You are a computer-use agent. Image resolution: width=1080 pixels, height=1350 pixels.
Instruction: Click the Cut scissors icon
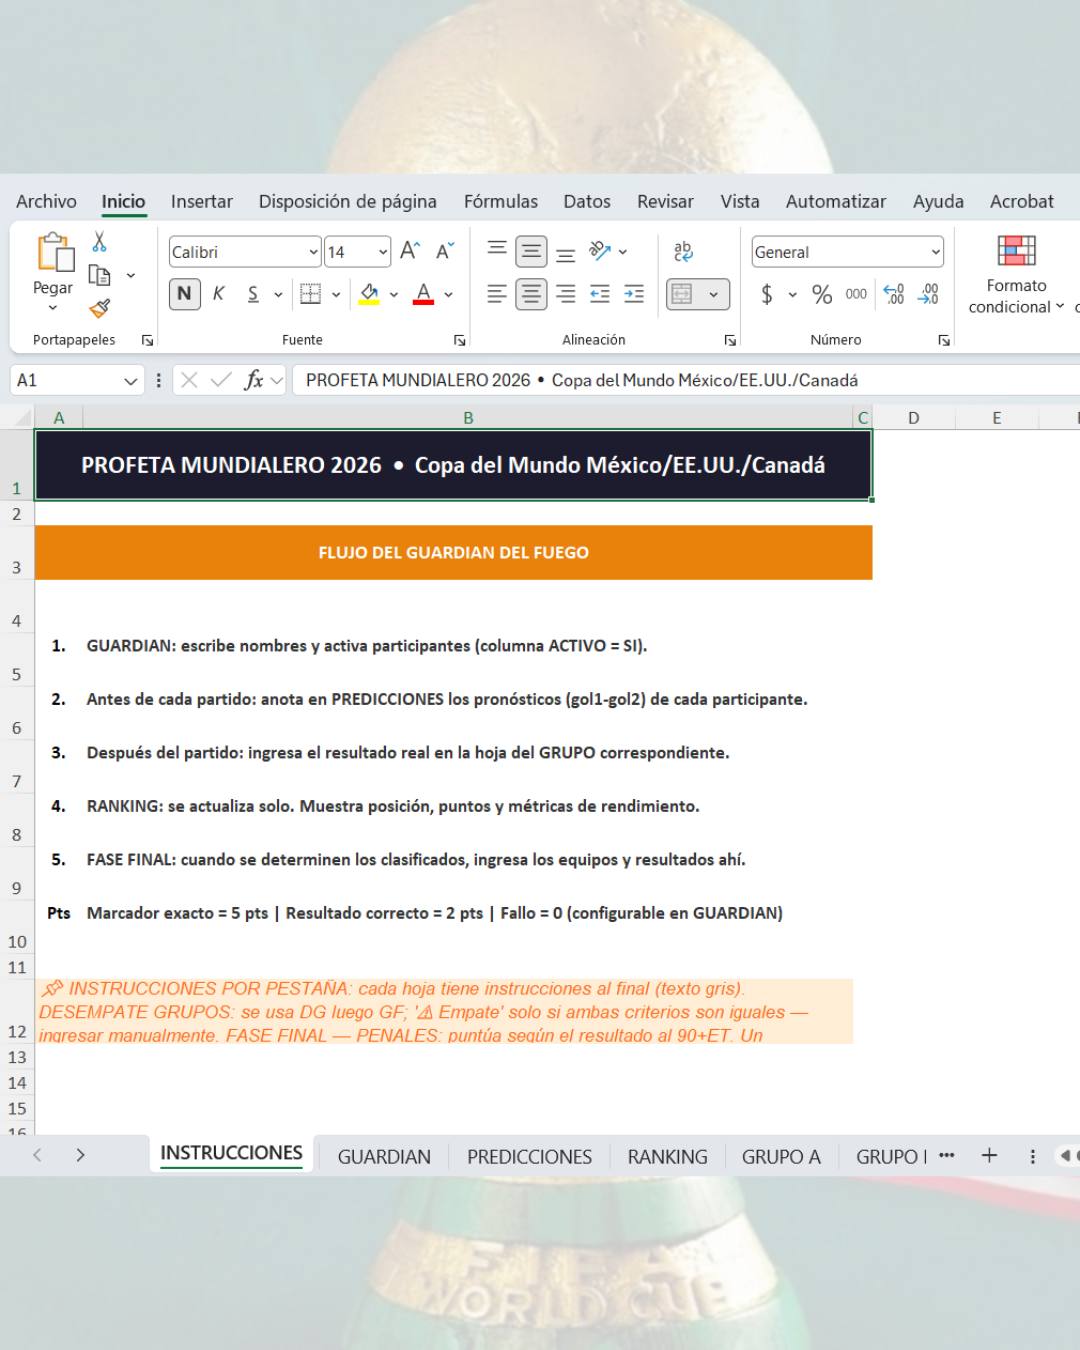point(99,241)
